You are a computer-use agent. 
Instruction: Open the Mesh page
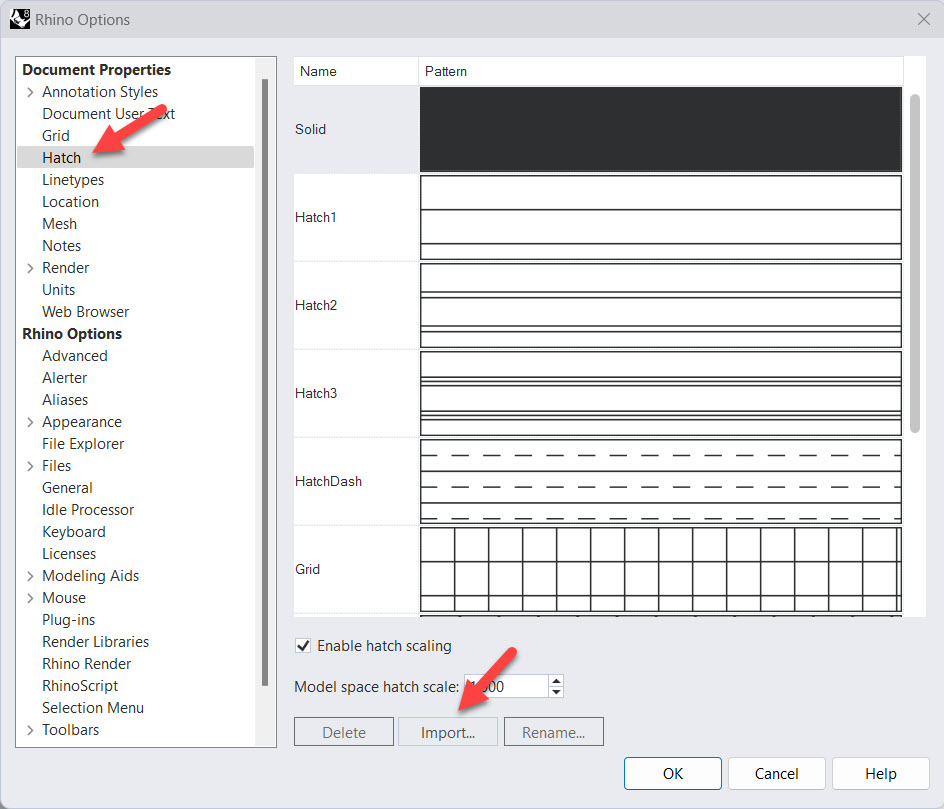[x=60, y=224]
